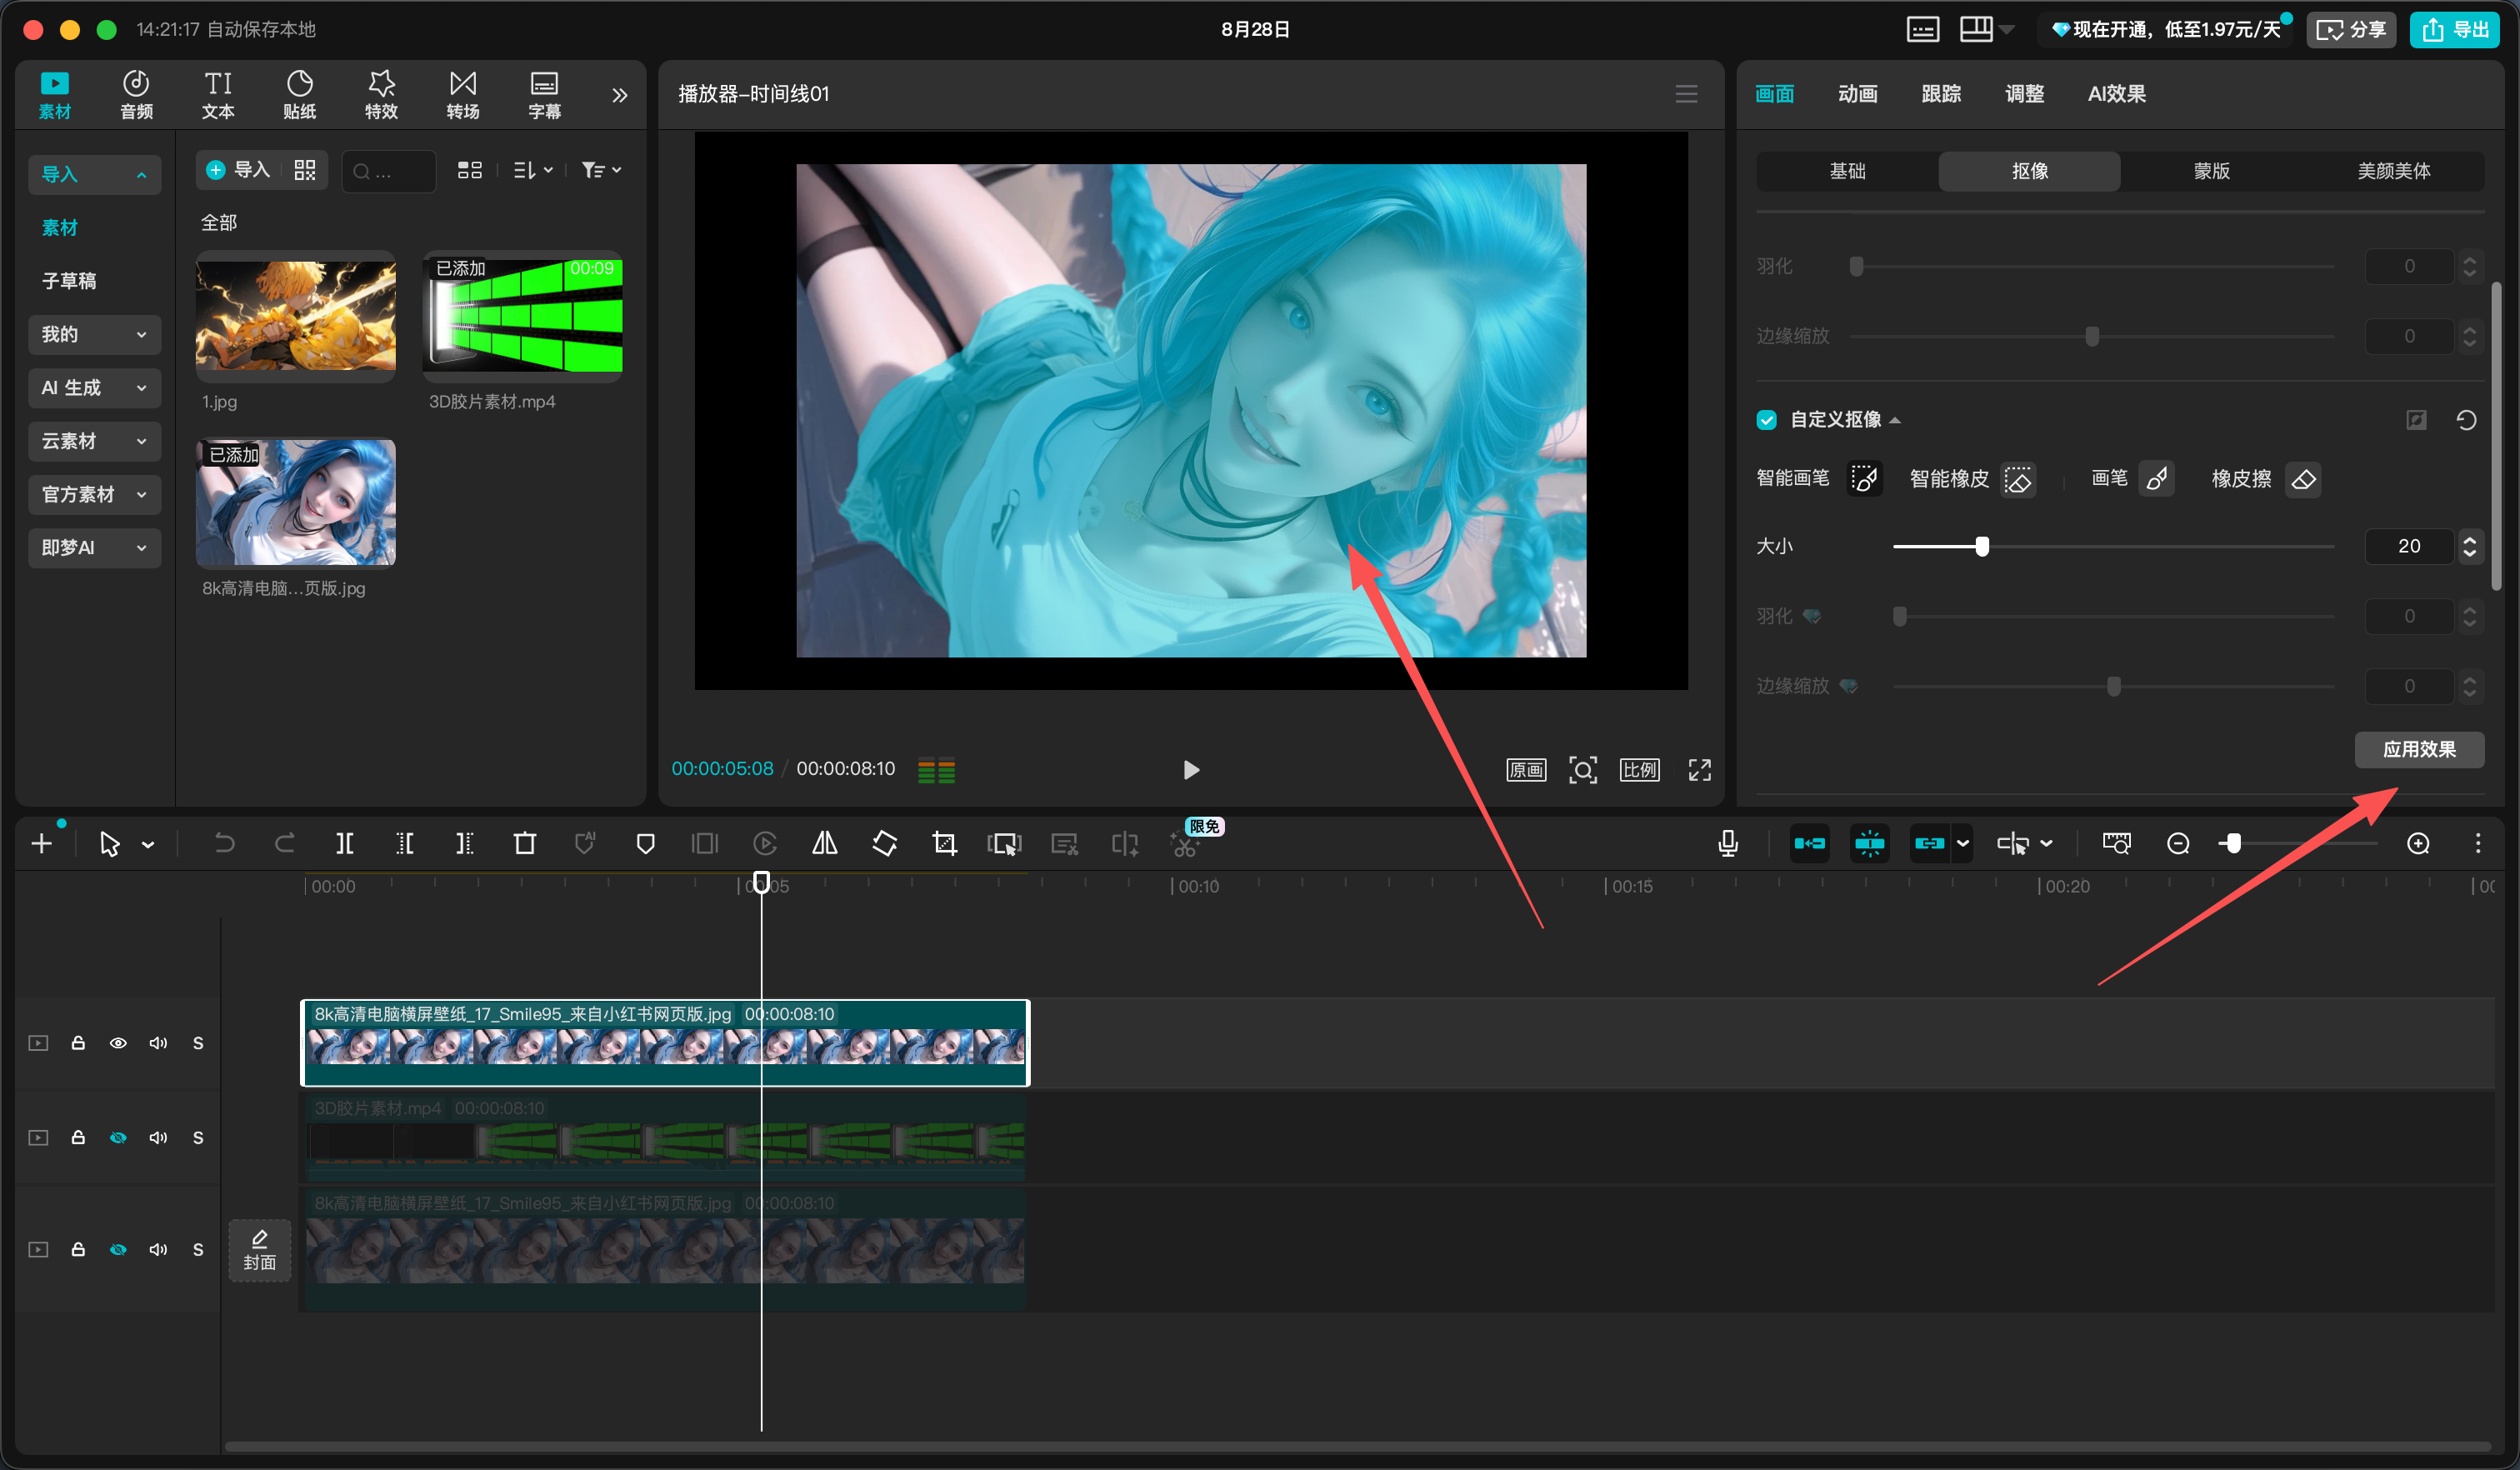The width and height of the screenshot is (2520, 1470).
Task: Expand the 官方素材 sidebar section
Action: (x=94, y=494)
